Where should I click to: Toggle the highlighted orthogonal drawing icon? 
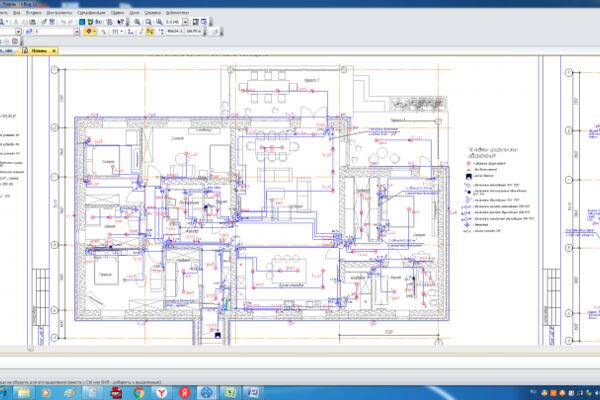coord(149,31)
